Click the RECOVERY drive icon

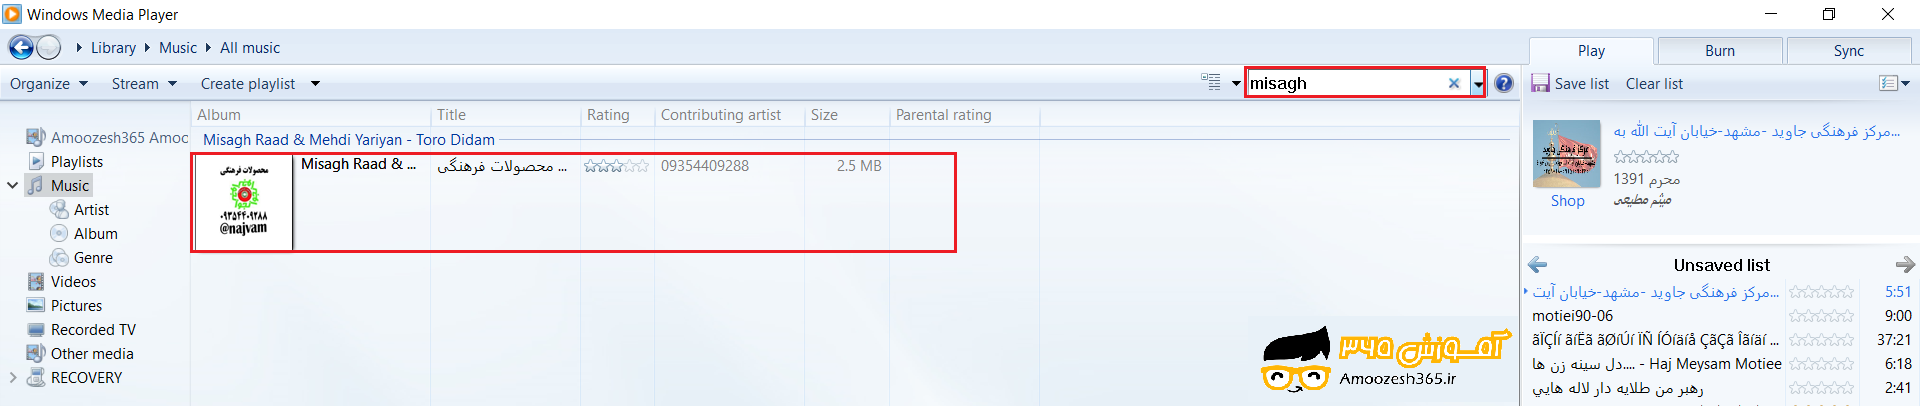pyautogui.click(x=36, y=377)
